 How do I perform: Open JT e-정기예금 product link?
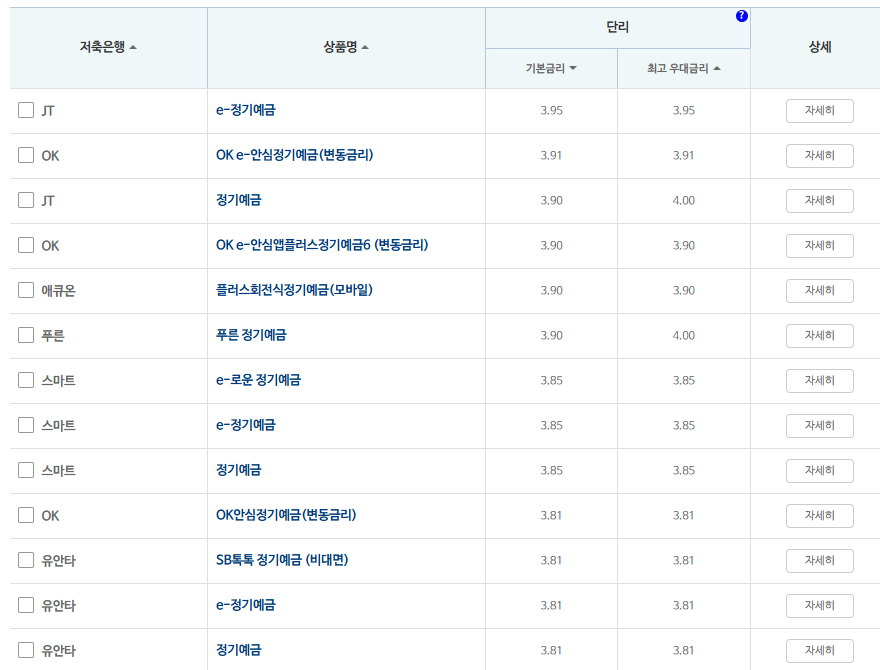(246, 110)
